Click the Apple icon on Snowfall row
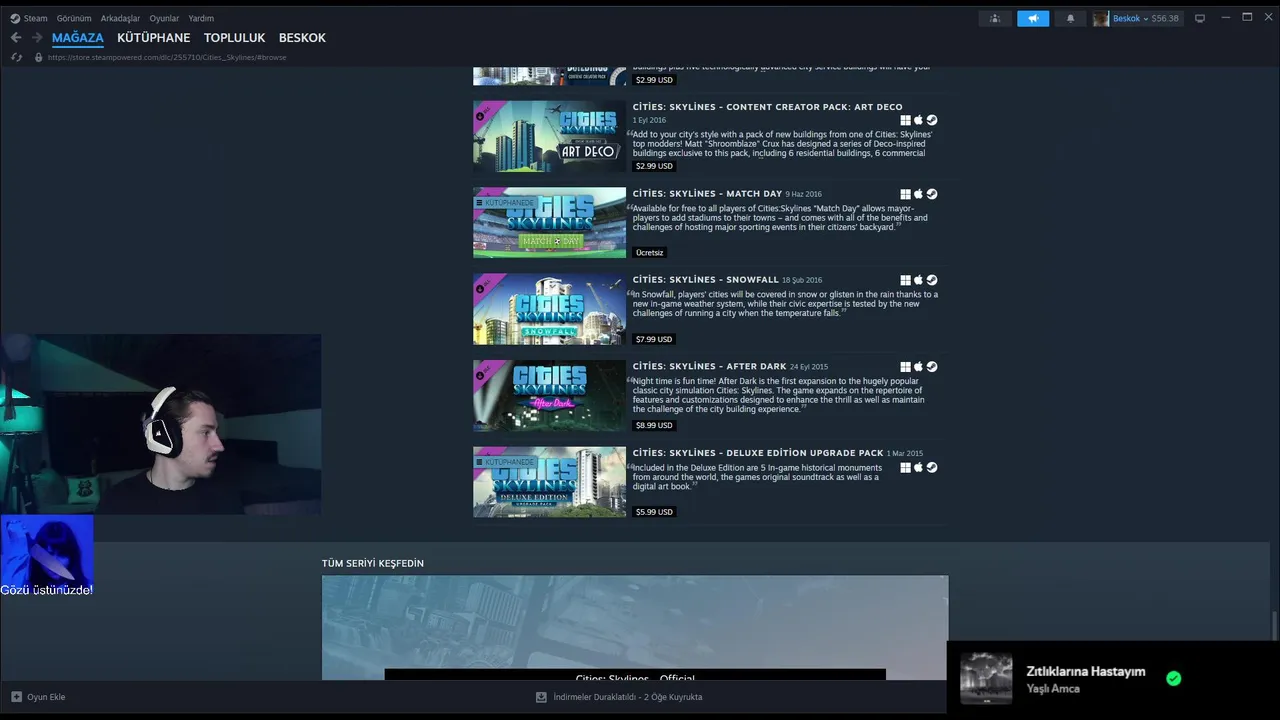 coord(918,280)
